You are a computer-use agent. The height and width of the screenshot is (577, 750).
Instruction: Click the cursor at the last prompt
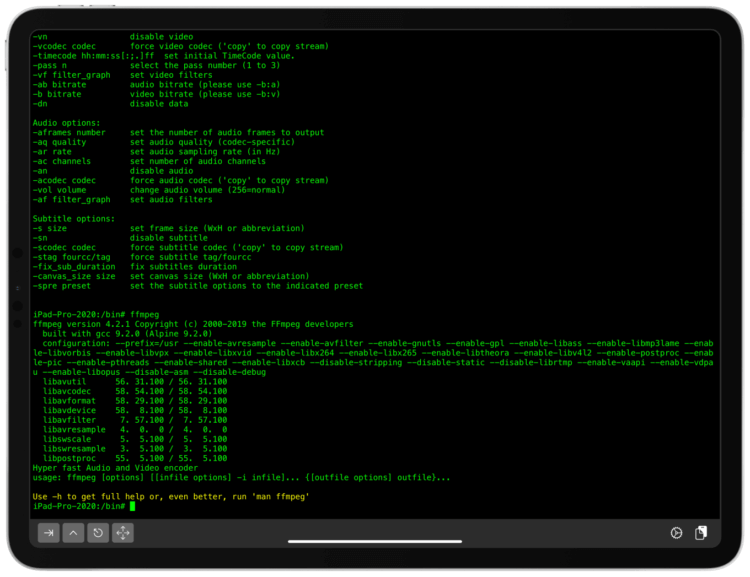[132, 506]
